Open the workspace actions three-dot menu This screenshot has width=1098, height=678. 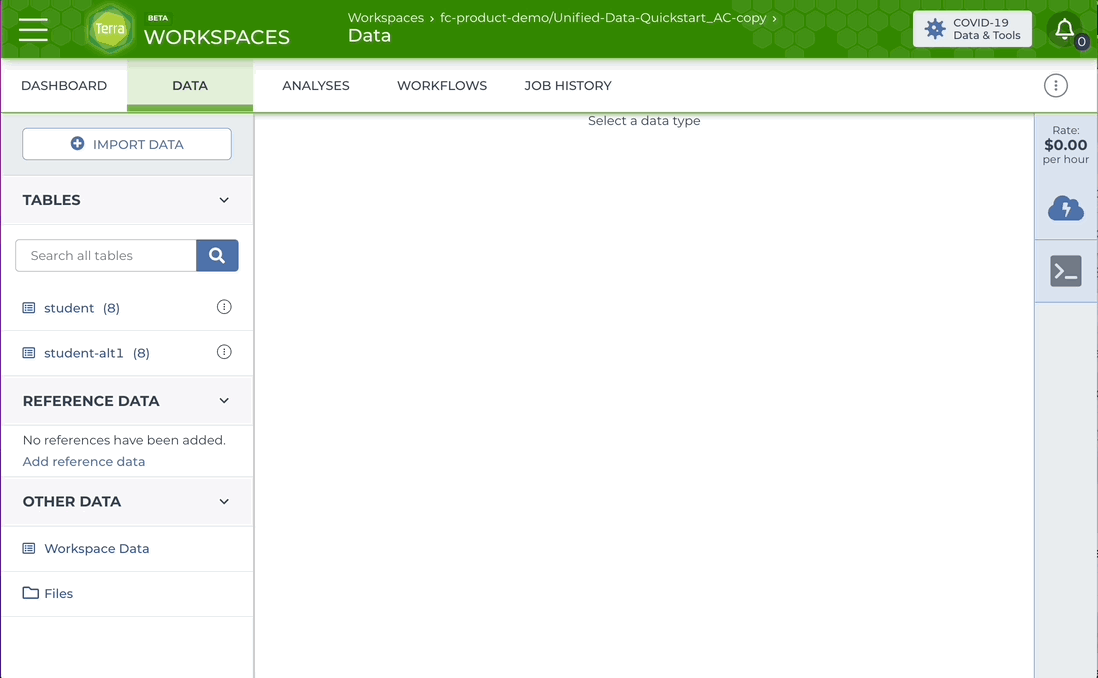1056,85
